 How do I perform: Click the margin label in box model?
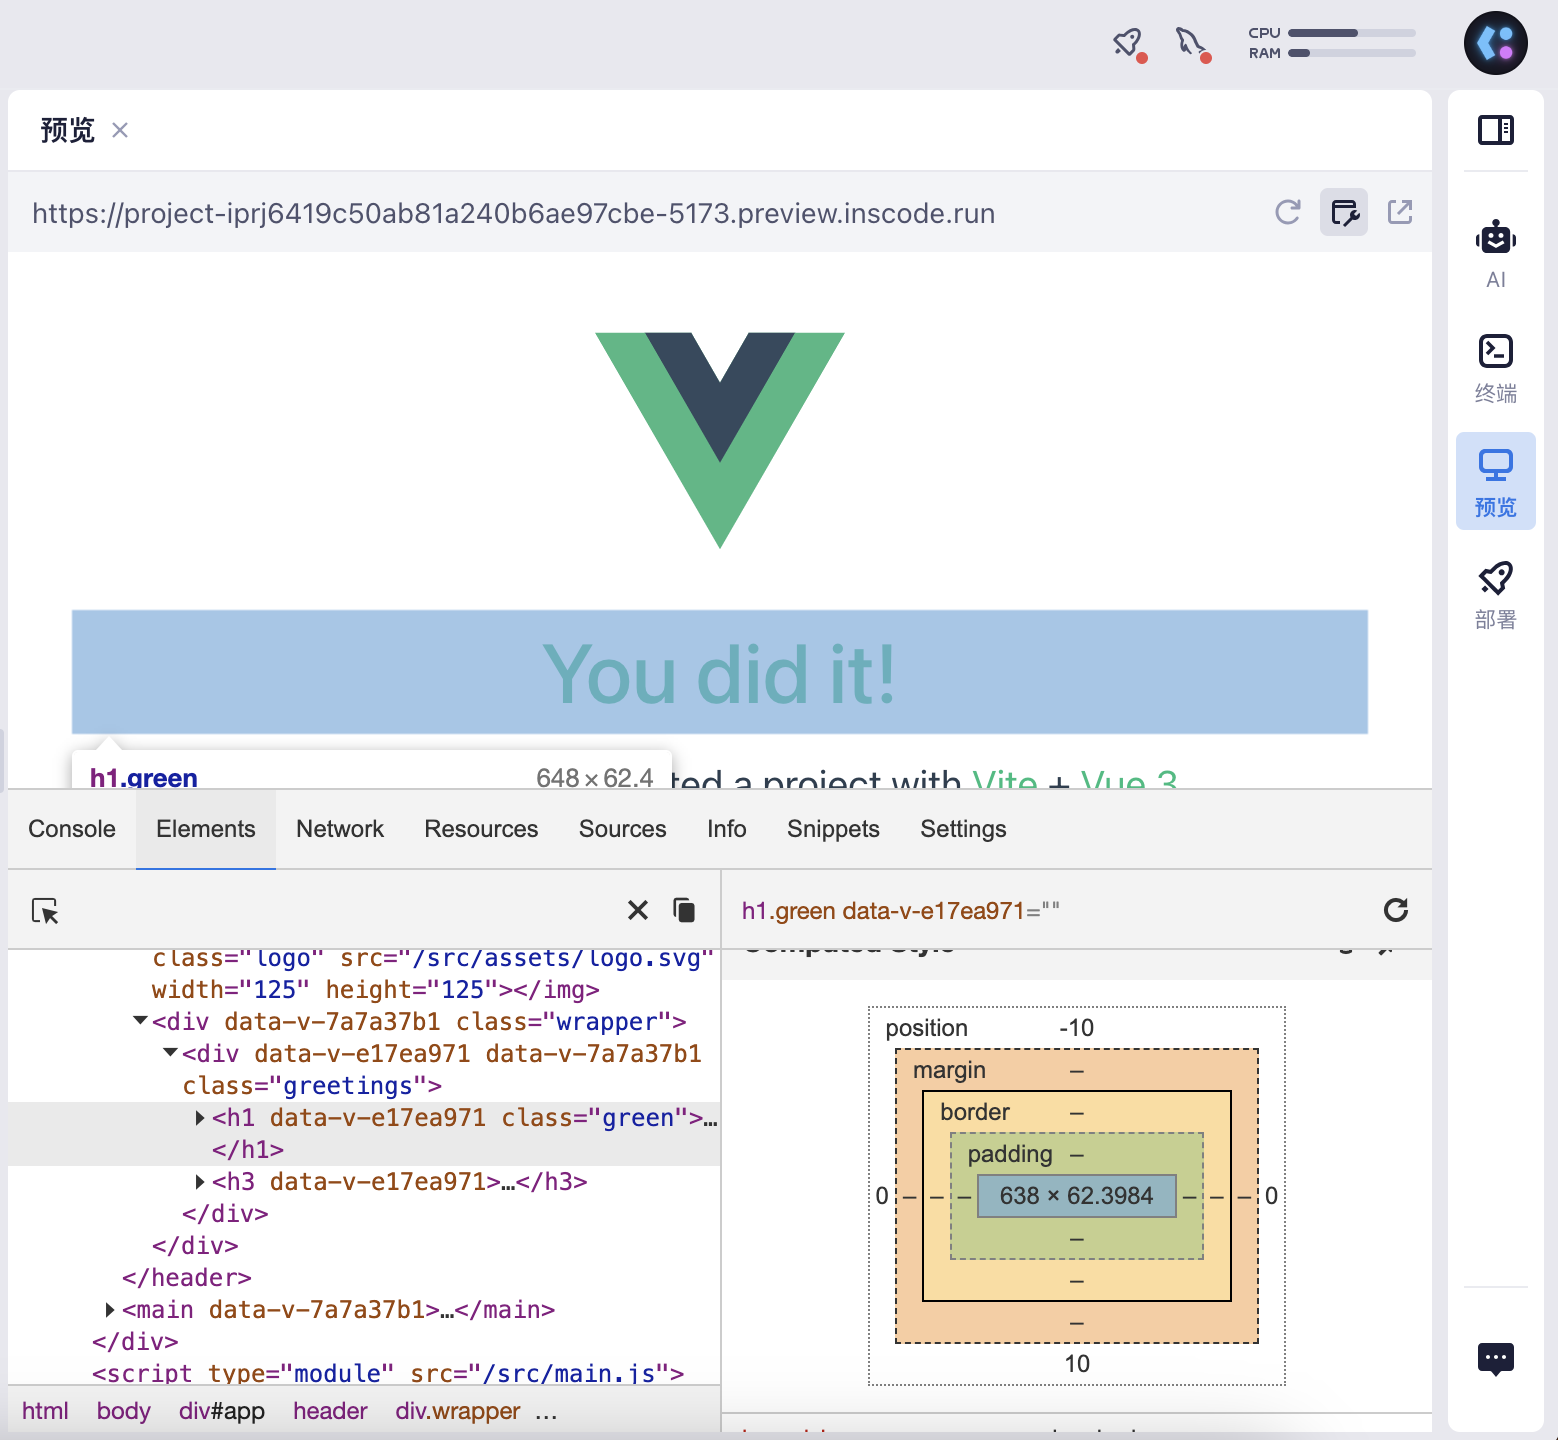pyautogui.click(x=949, y=1070)
